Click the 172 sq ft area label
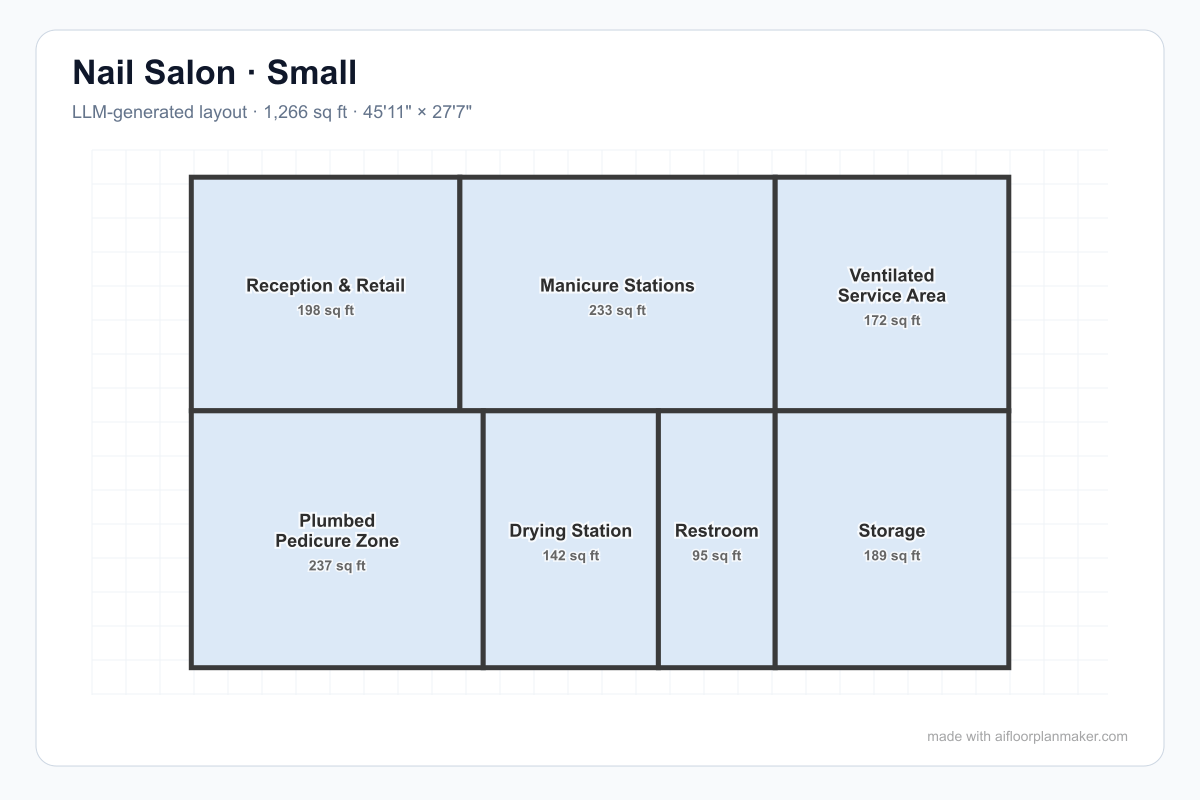This screenshot has width=1200, height=800. 892,321
